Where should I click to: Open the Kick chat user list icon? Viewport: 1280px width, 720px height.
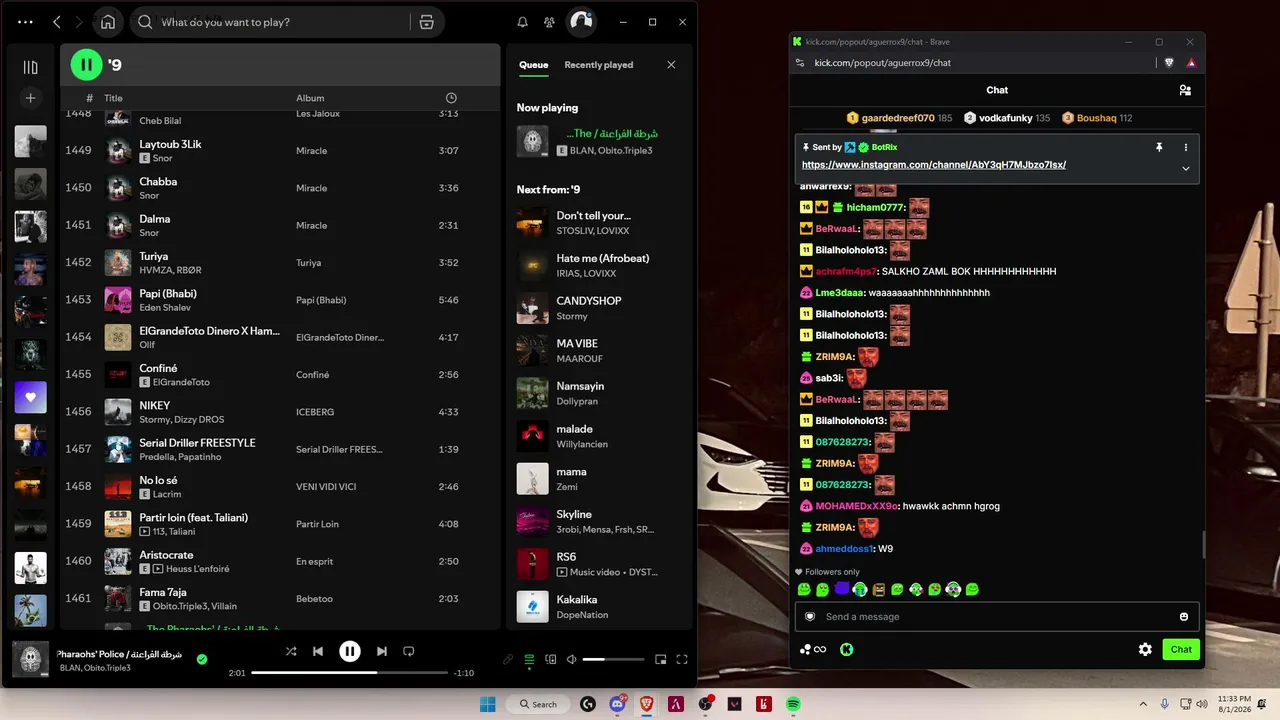click(1185, 90)
